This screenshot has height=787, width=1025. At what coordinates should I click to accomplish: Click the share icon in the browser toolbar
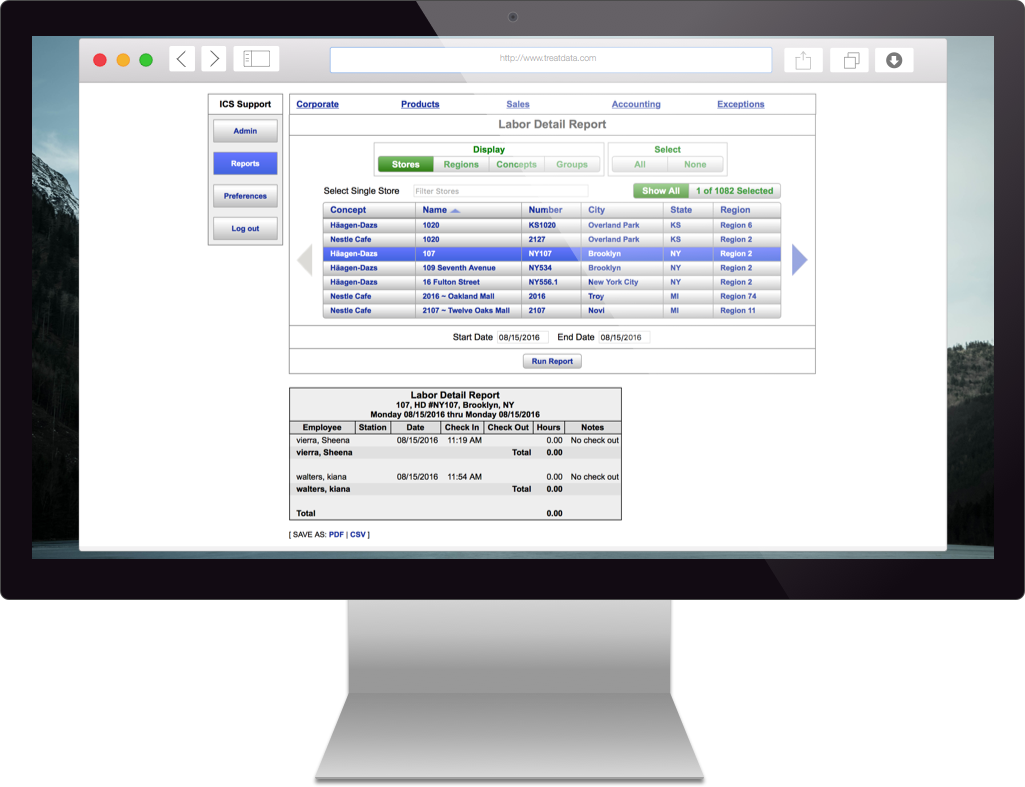(803, 60)
